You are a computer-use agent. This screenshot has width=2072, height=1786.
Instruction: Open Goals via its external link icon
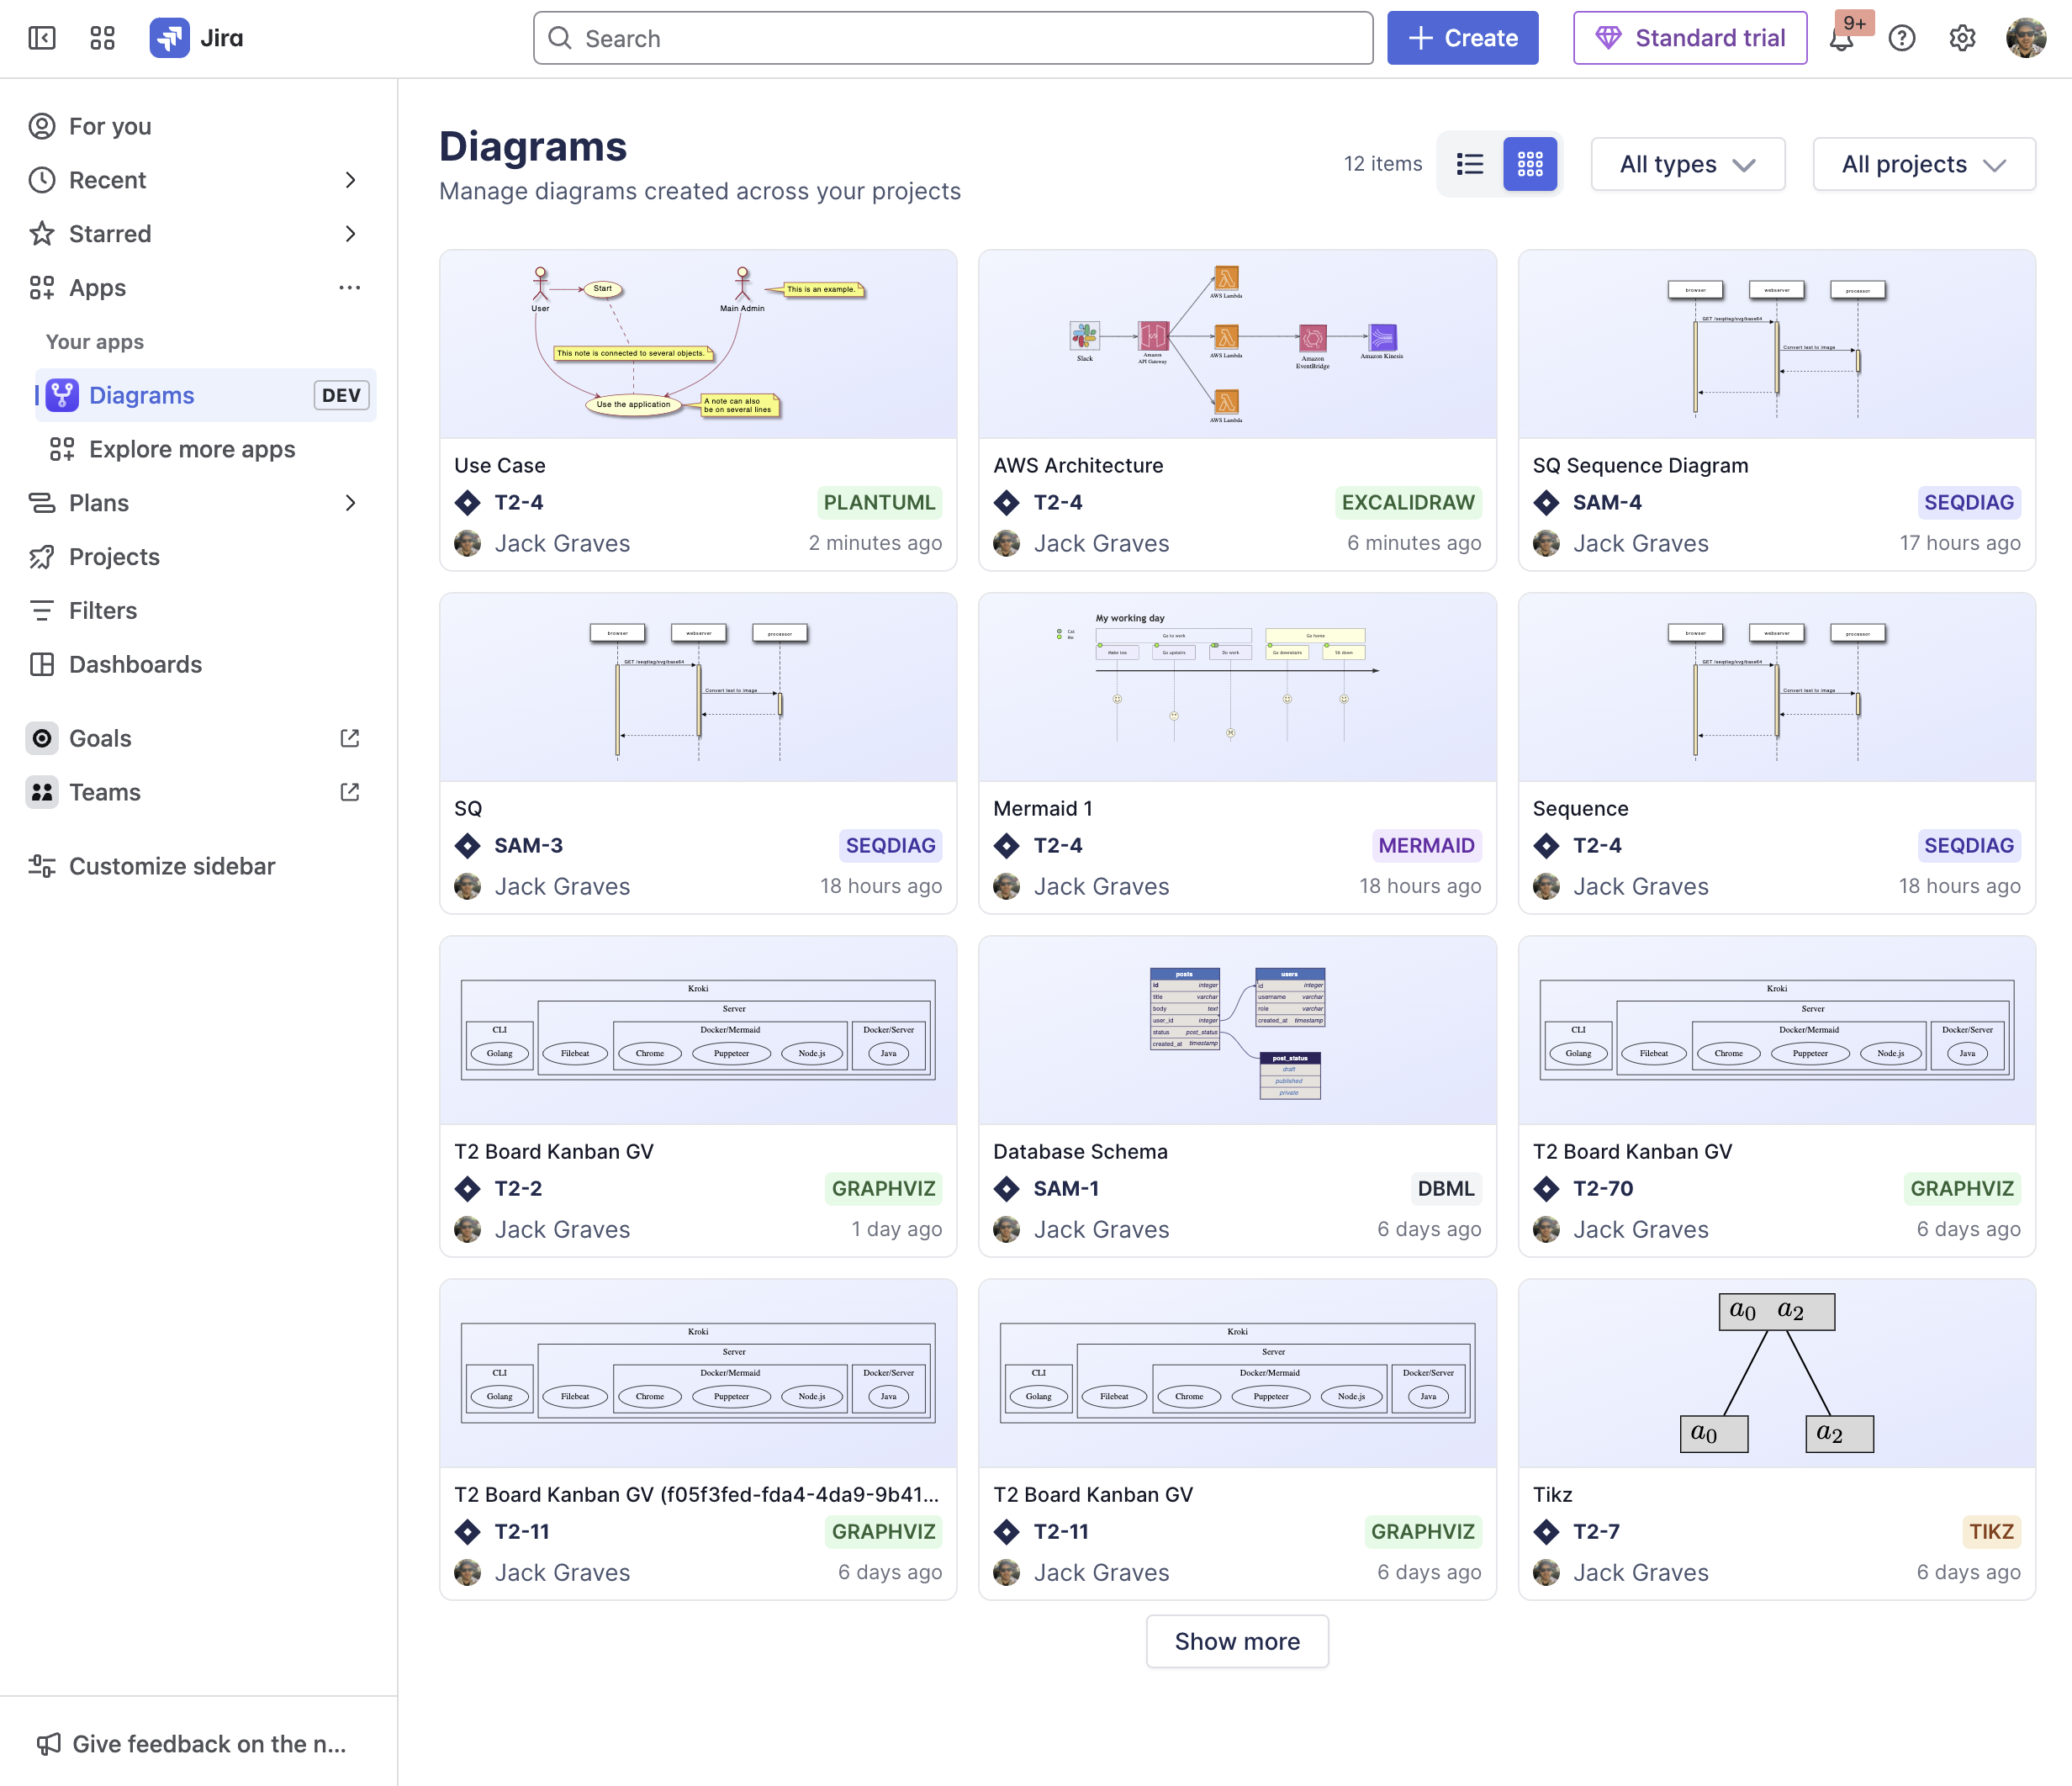tap(349, 738)
